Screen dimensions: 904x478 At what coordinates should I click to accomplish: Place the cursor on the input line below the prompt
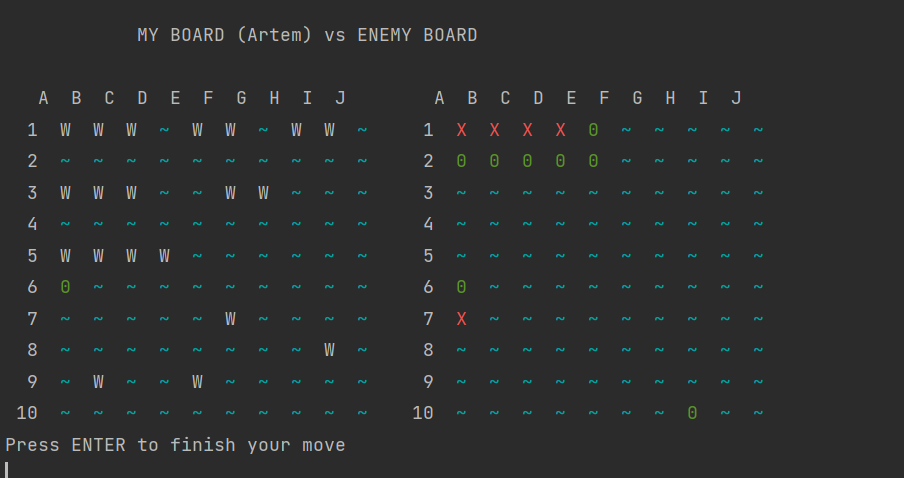(x=7, y=469)
